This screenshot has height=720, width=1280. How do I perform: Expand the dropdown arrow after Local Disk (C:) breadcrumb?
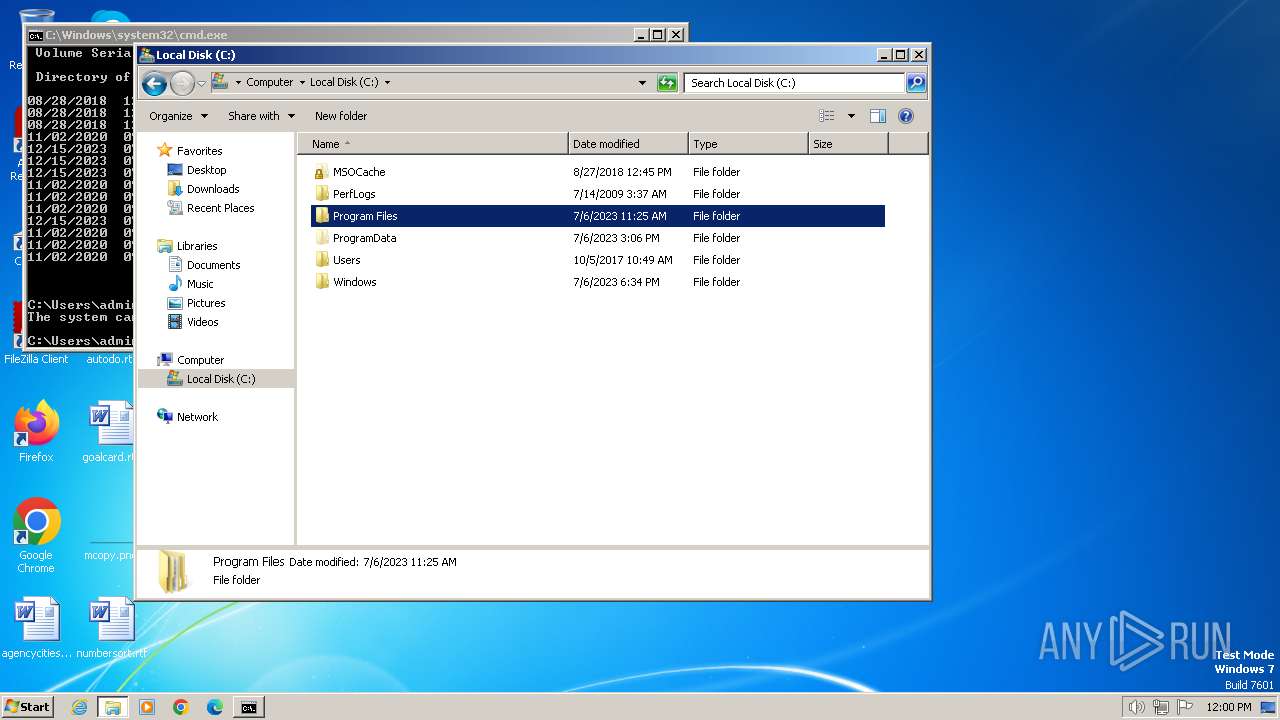387,83
